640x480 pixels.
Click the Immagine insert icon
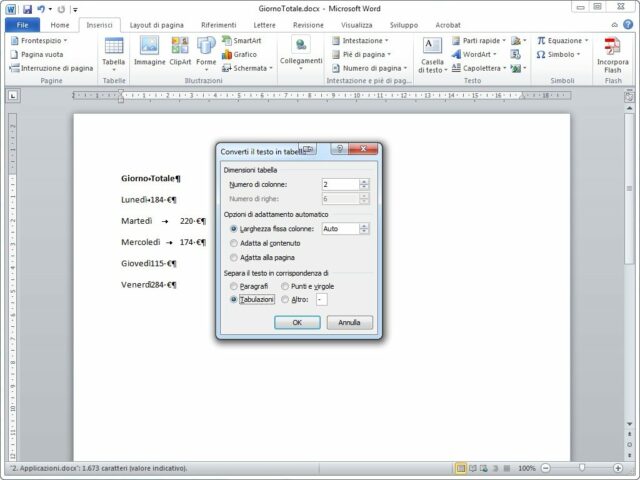150,52
